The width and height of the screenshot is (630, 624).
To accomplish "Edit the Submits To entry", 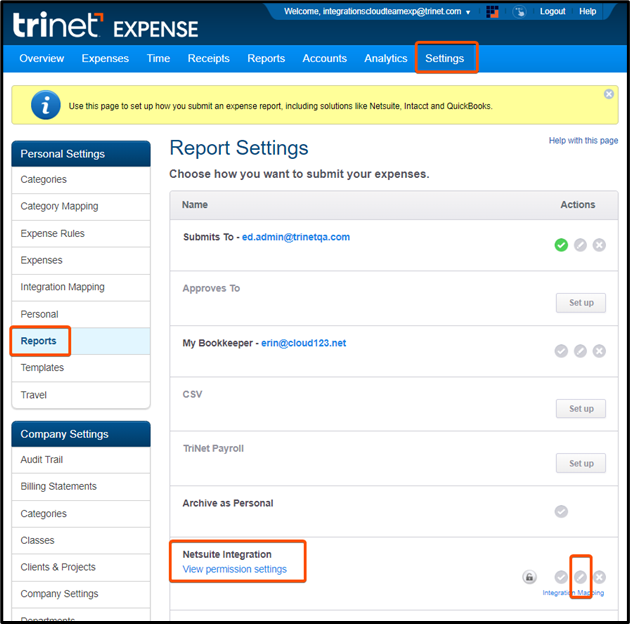I will click(580, 245).
